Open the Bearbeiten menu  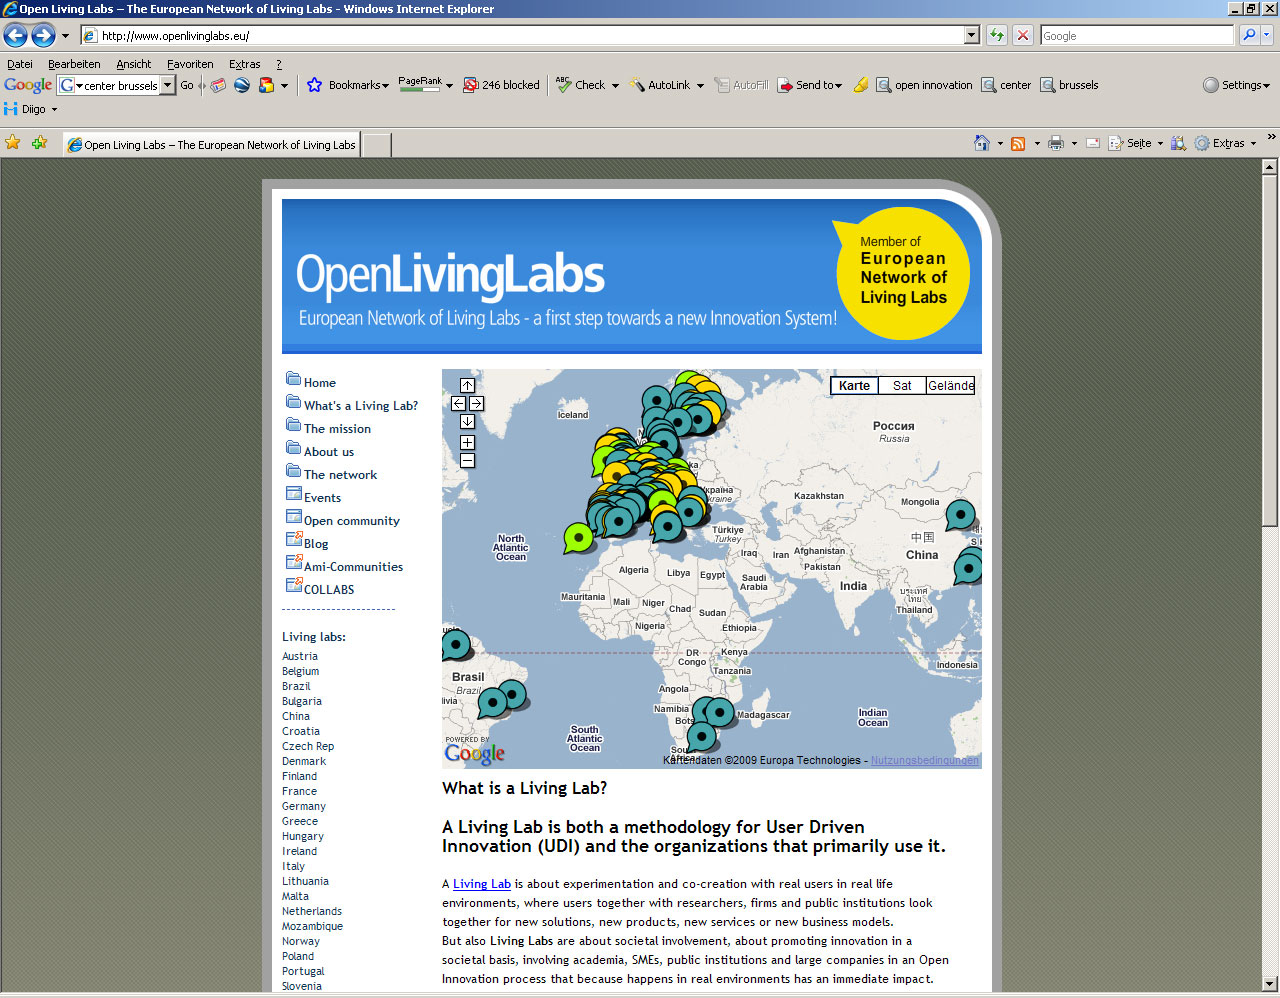pos(74,64)
